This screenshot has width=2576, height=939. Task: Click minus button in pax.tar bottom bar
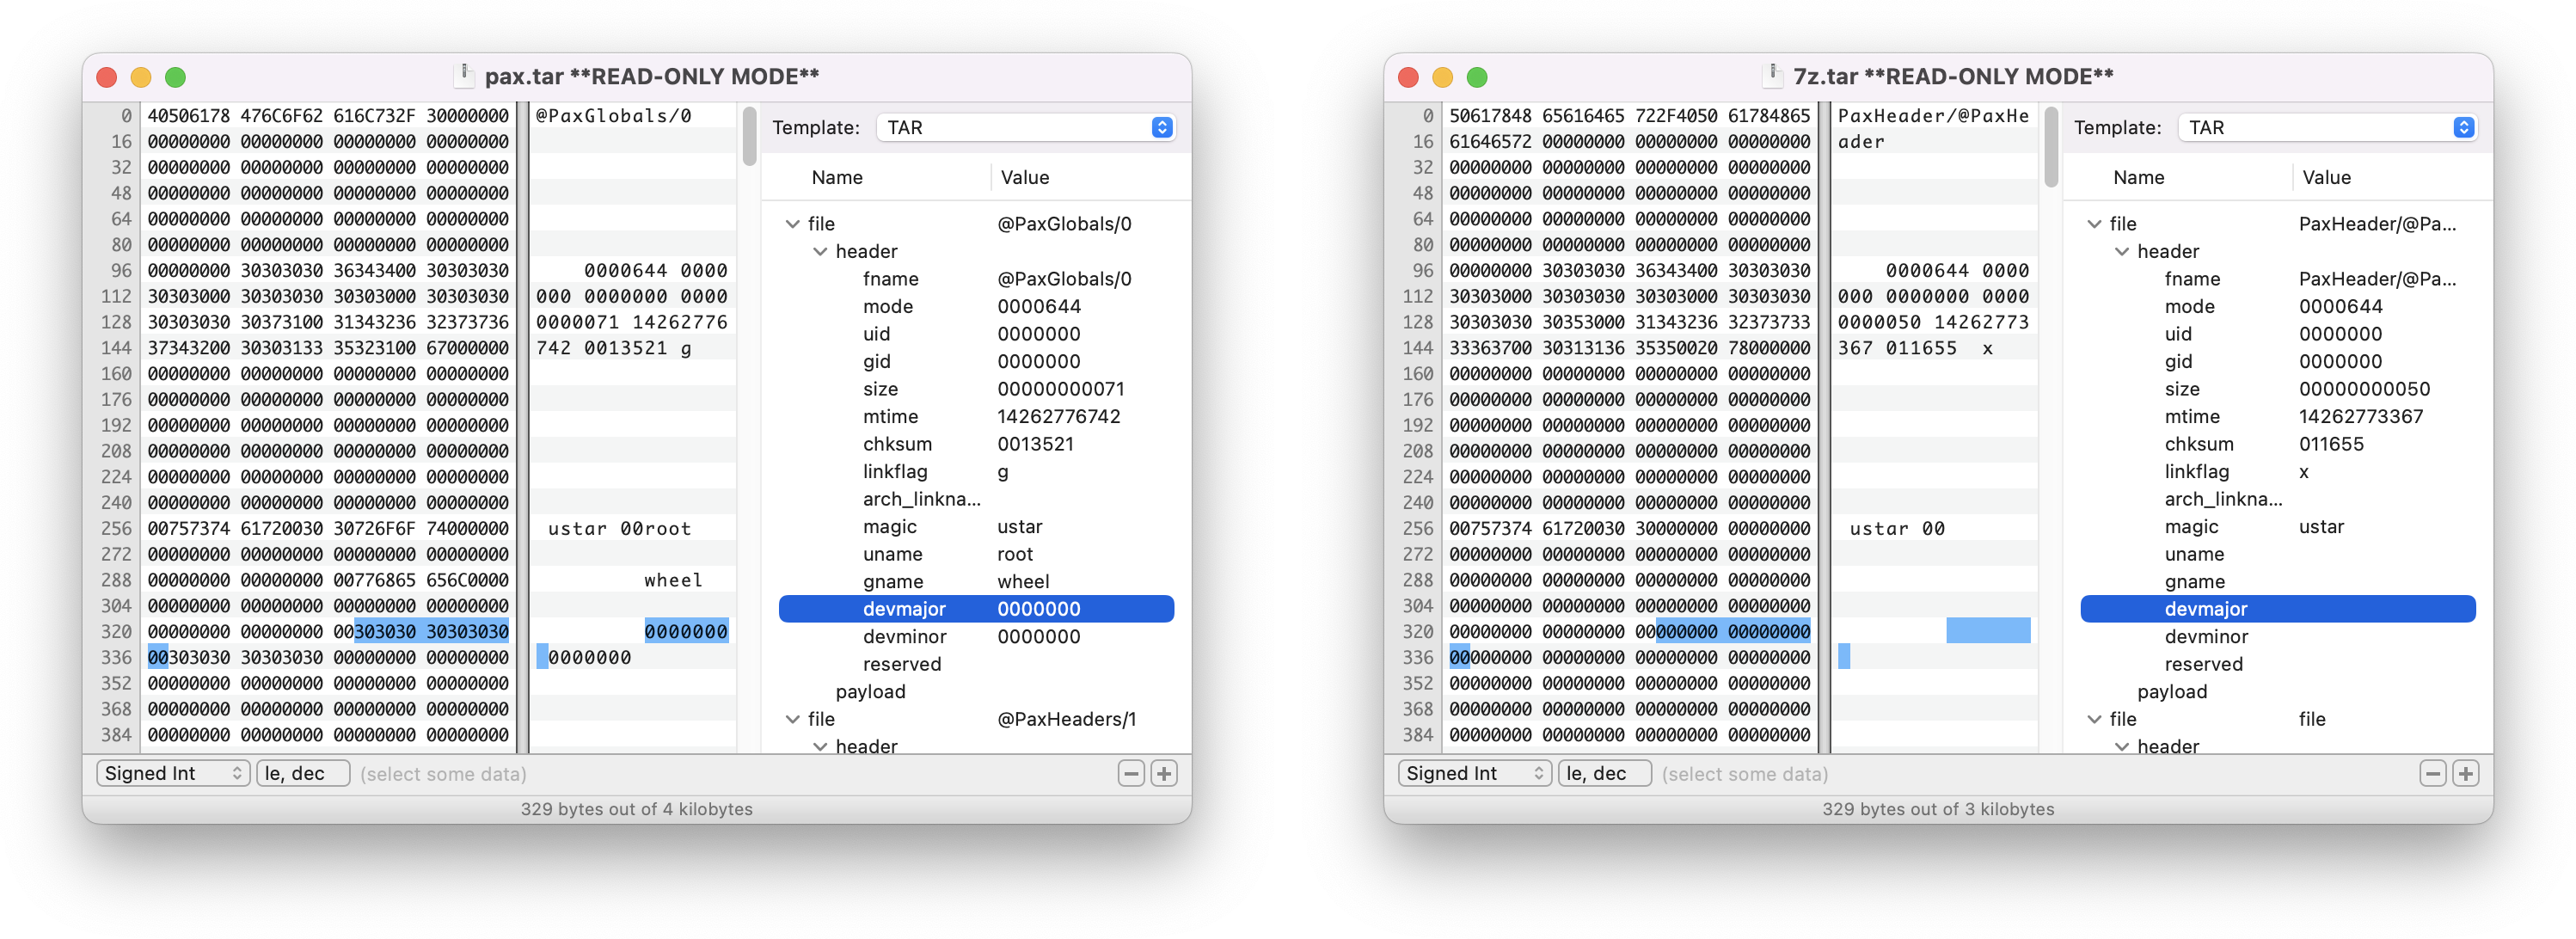click(1131, 773)
